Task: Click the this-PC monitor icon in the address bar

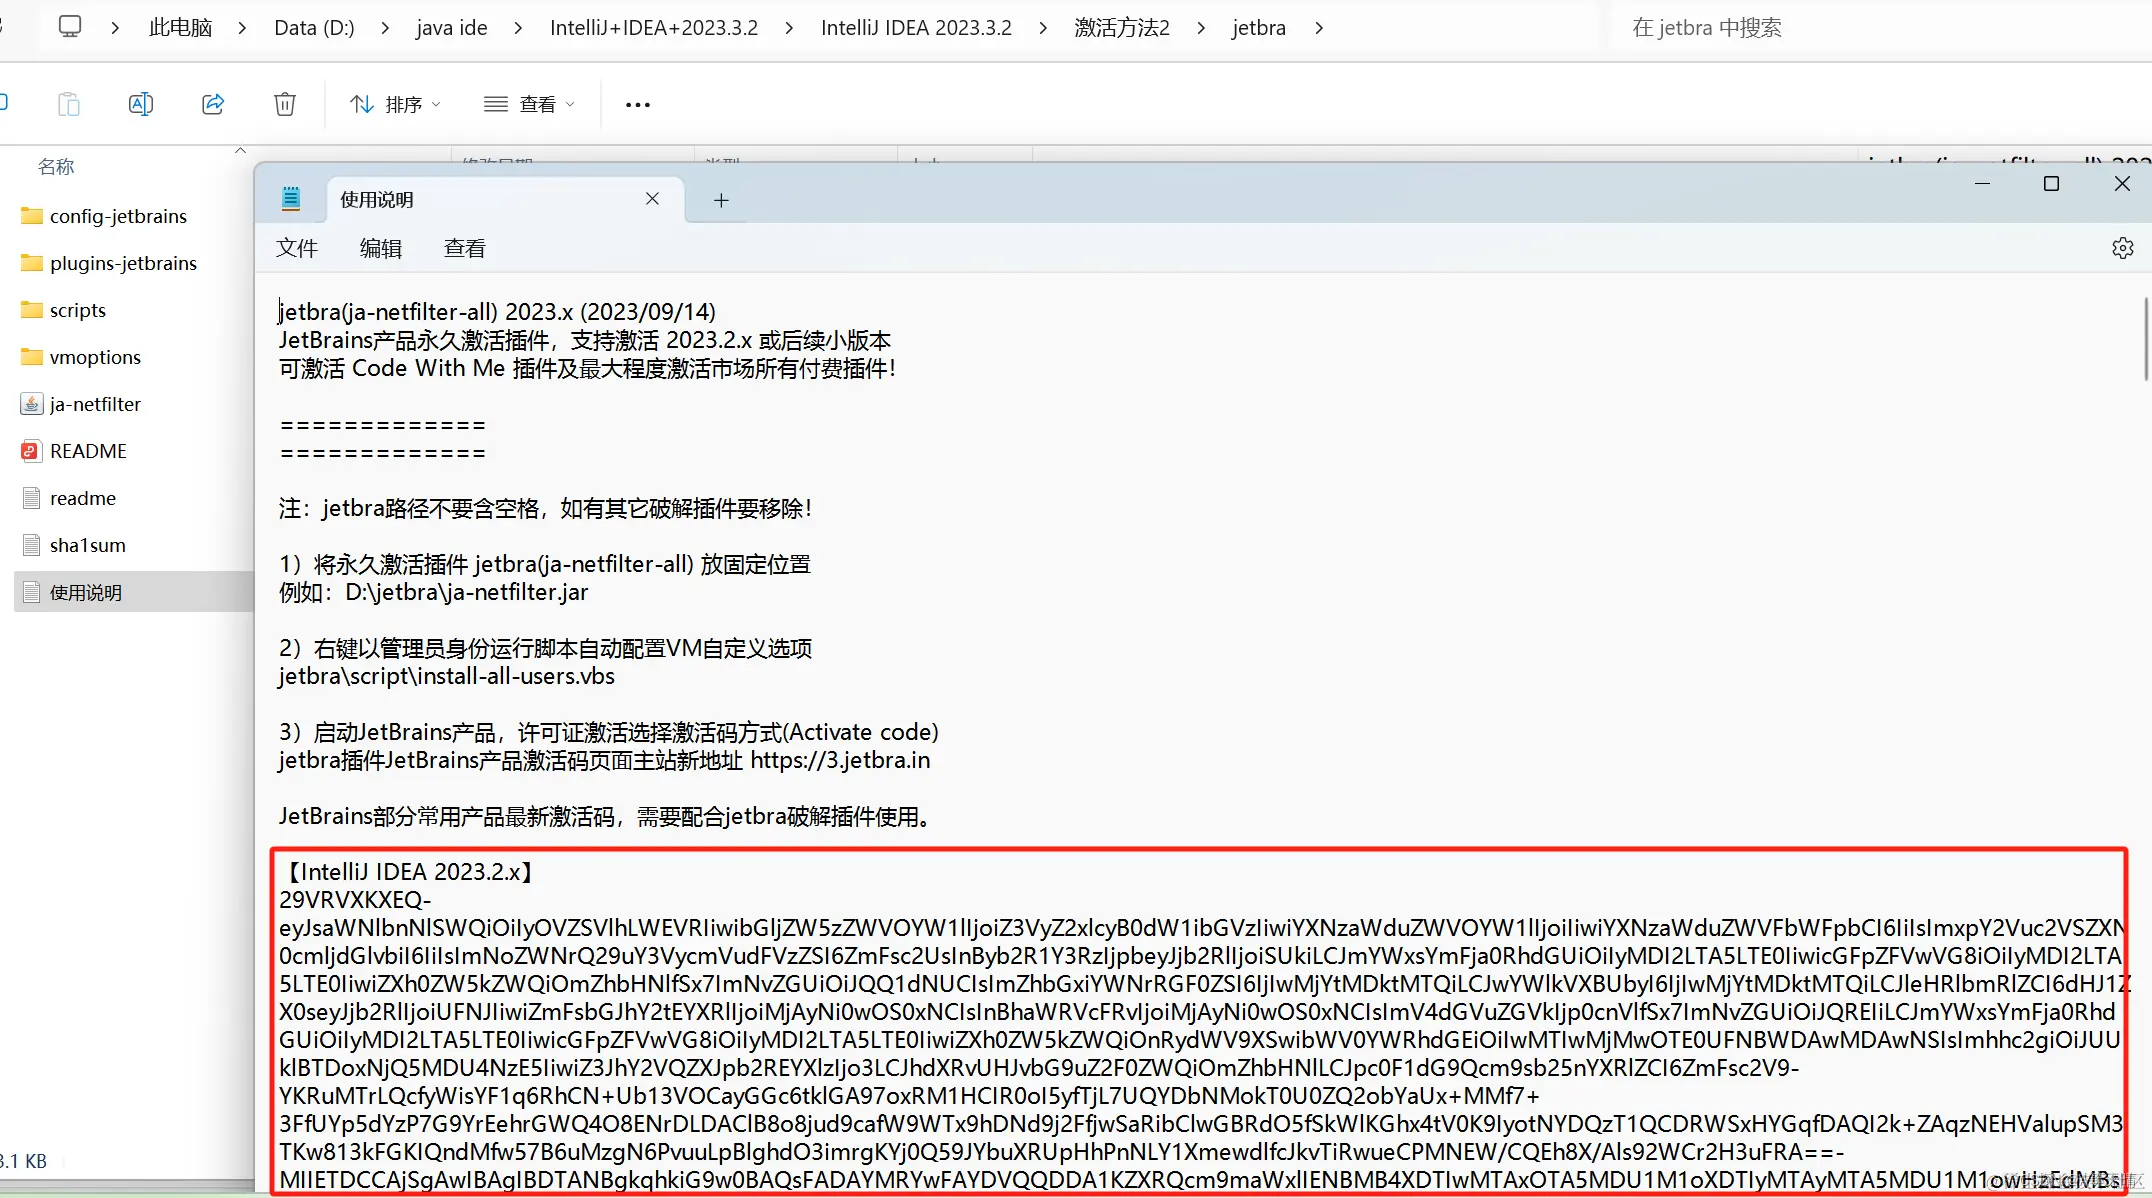Action: [70, 27]
